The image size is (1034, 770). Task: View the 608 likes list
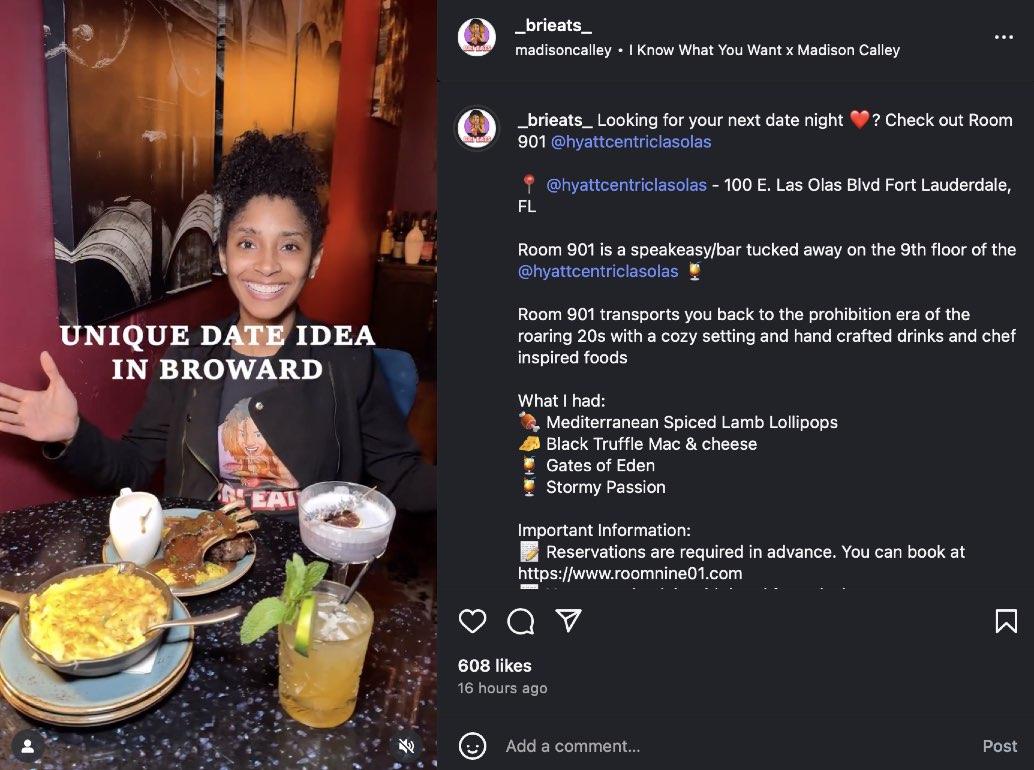click(495, 666)
